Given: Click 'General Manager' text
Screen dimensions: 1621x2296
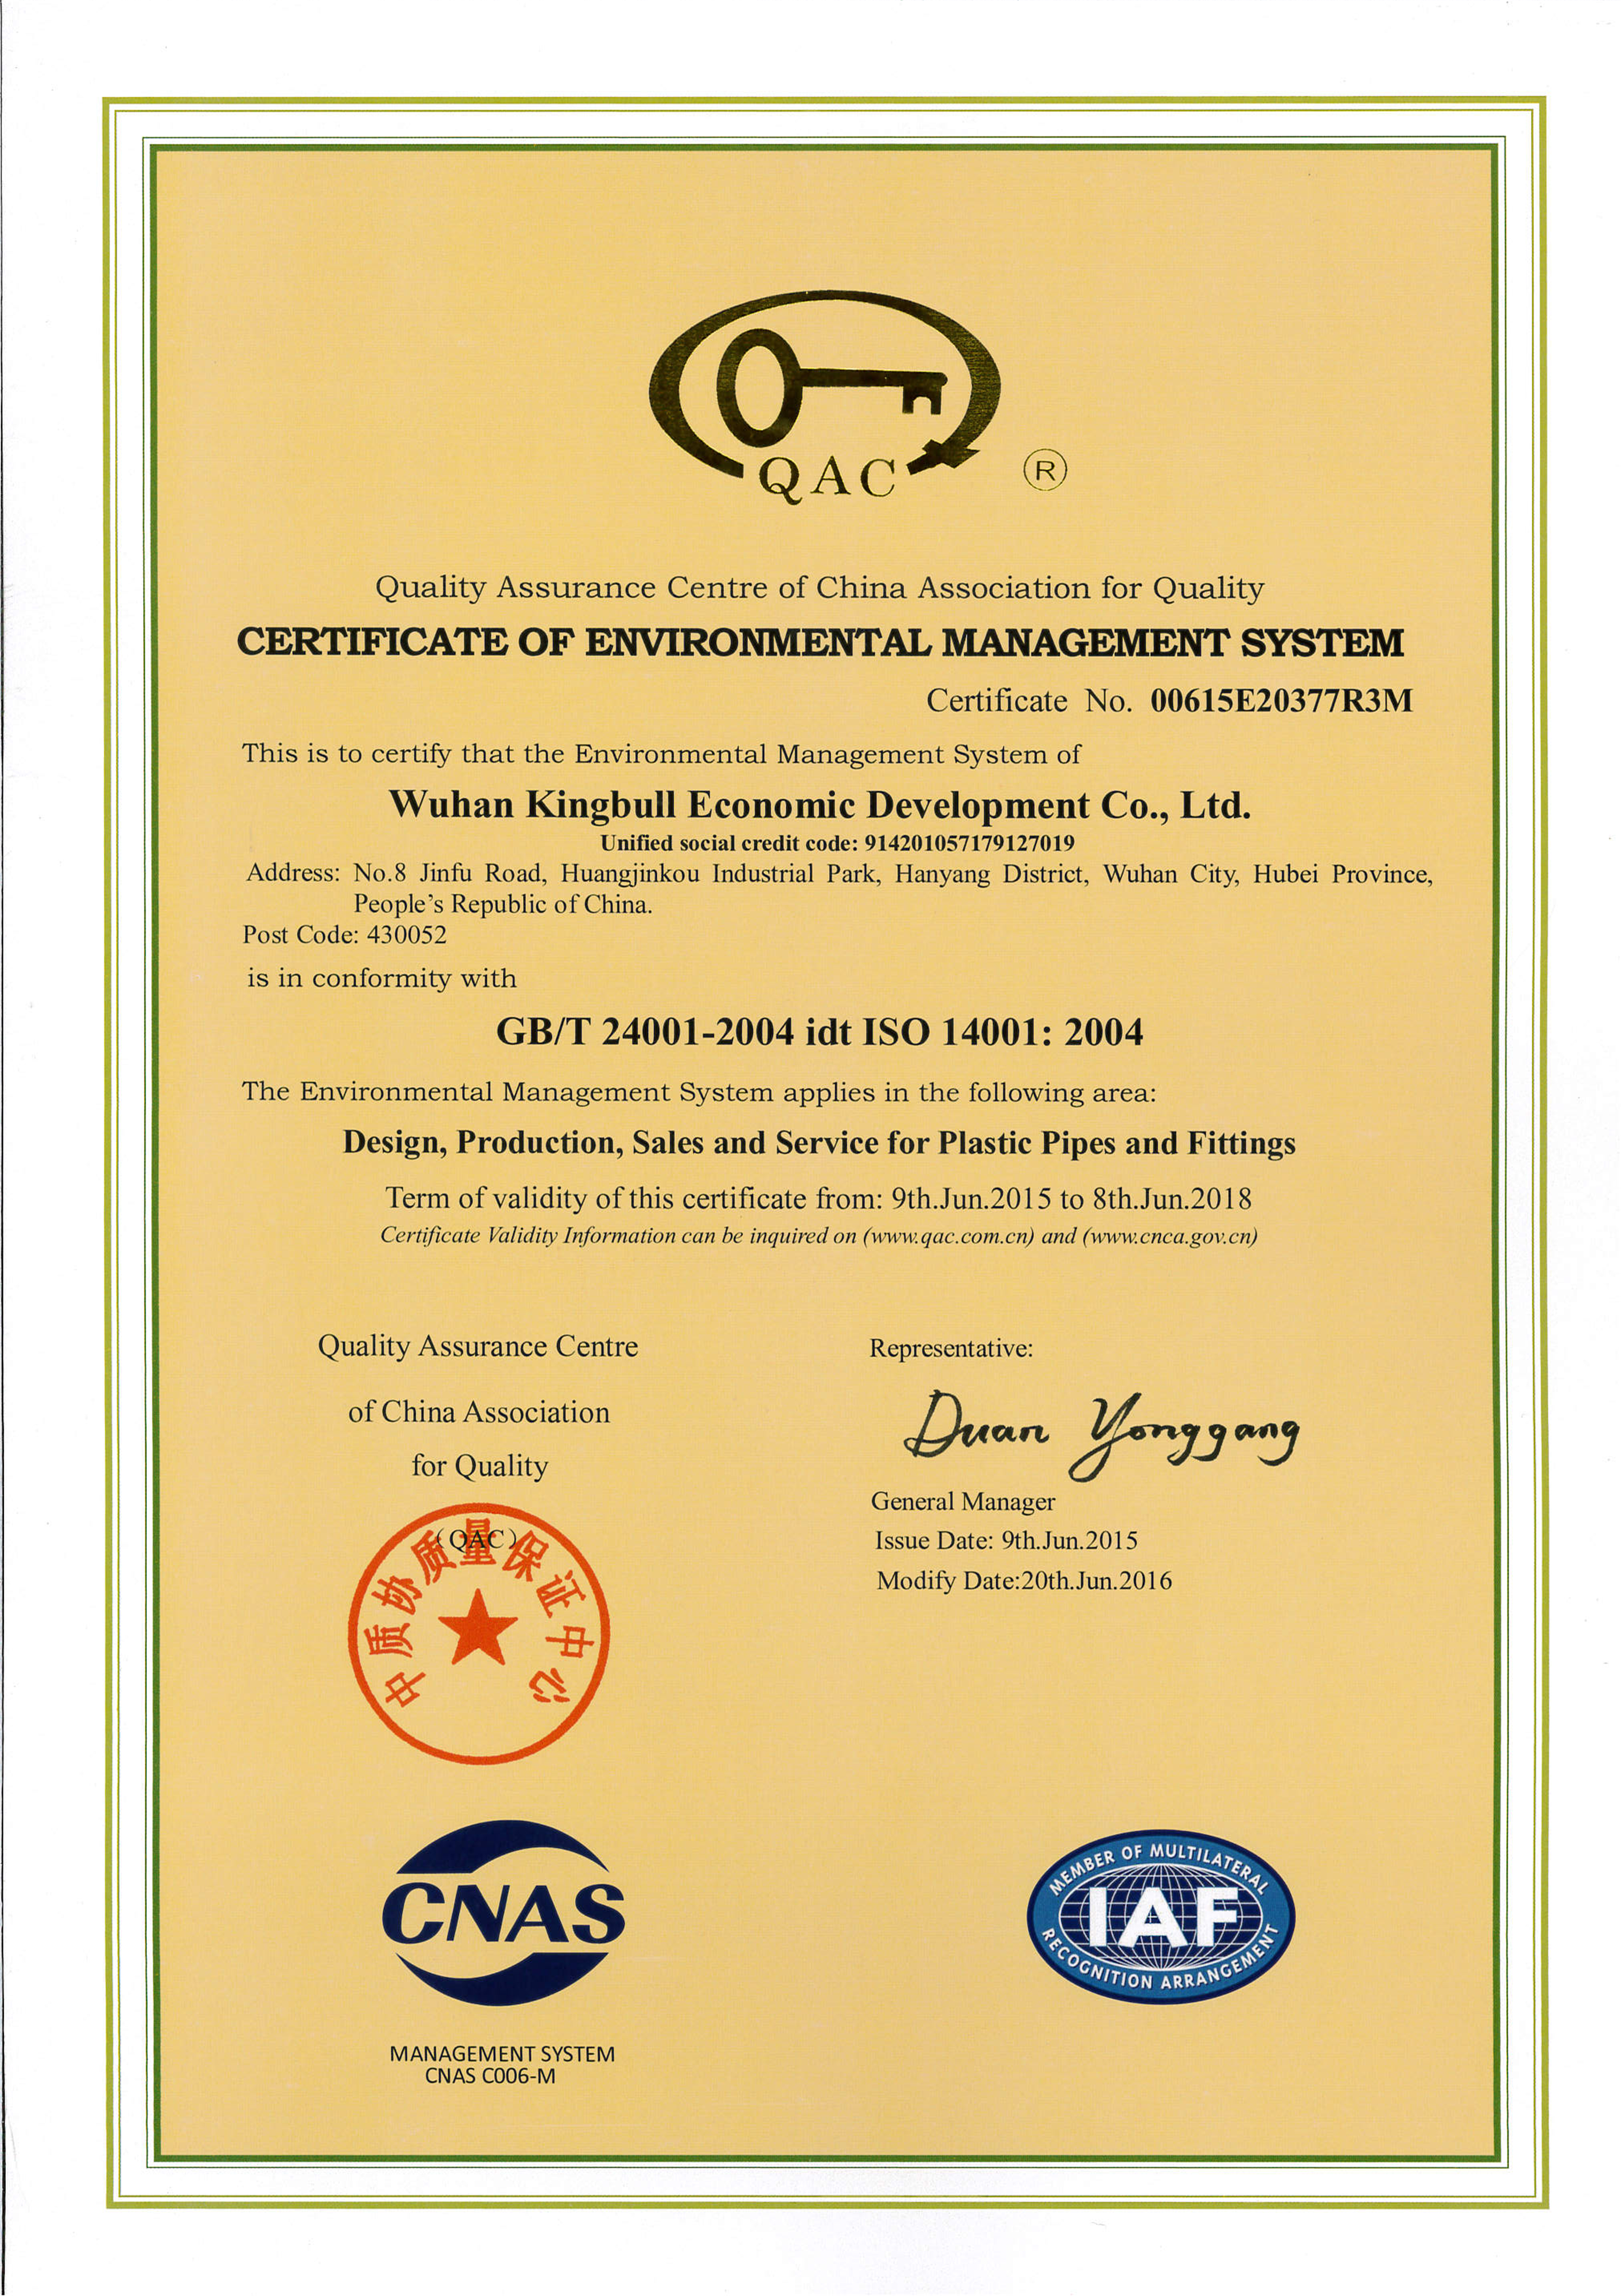Looking at the screenshot, I should coord(963,1501).
